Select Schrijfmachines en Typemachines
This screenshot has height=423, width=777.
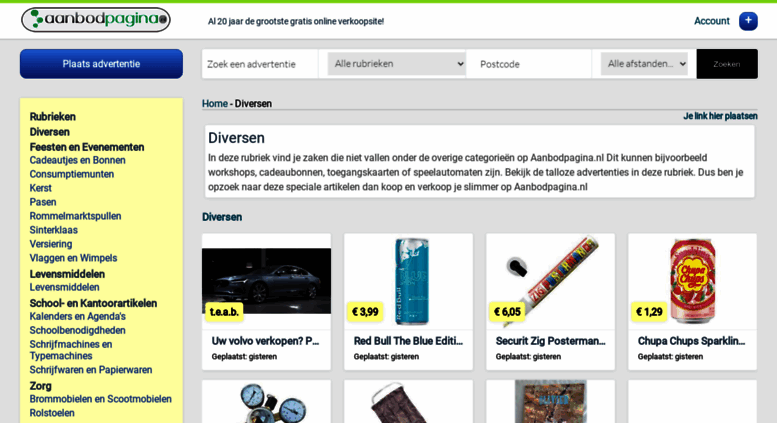pos(71,350)
